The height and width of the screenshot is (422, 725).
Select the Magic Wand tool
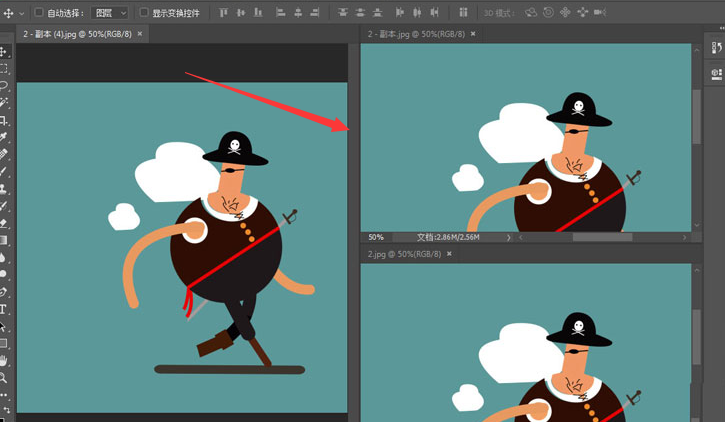4,103
